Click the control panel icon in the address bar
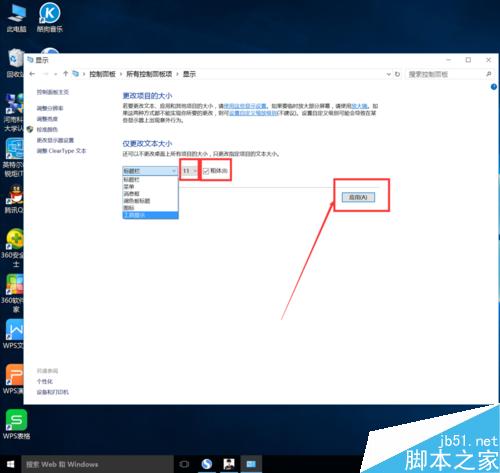Image resolution: width=500 pixels, height=473 pixels. (76, 74)
